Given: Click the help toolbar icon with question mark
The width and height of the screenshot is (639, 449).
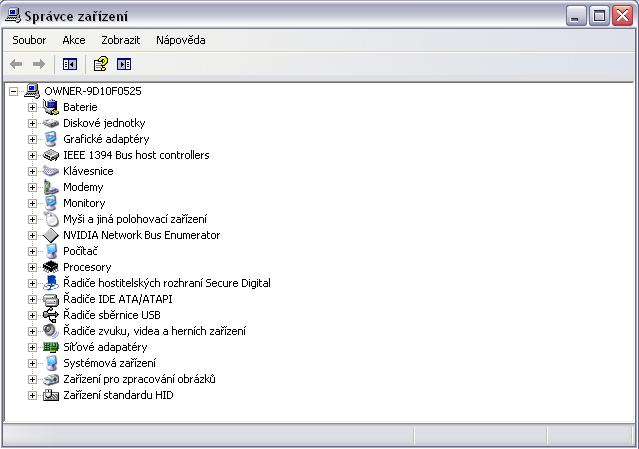Looking at the screenshot, I should pos(100,64).
